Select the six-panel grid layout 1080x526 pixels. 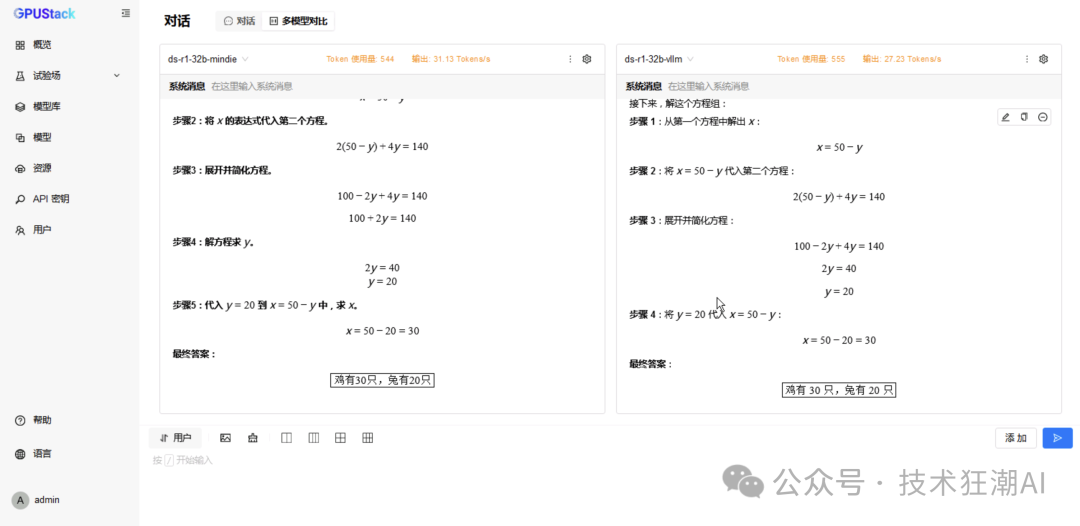coord(368,438)
